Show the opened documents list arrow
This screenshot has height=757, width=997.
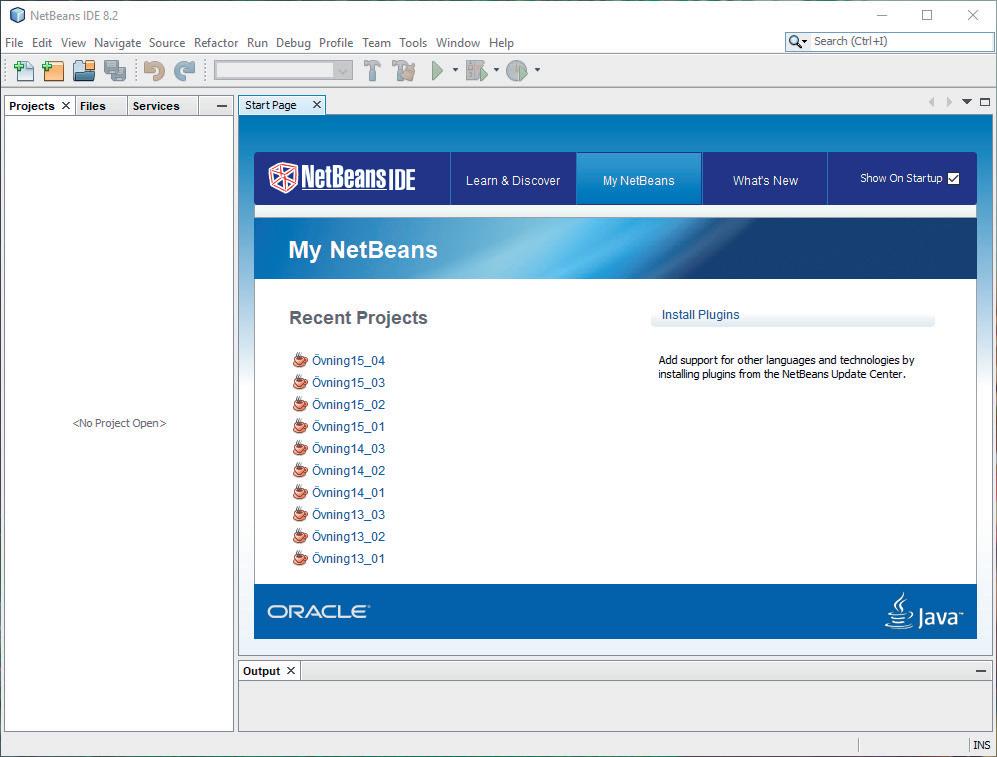pyautogui.click(x=967, y=102)
